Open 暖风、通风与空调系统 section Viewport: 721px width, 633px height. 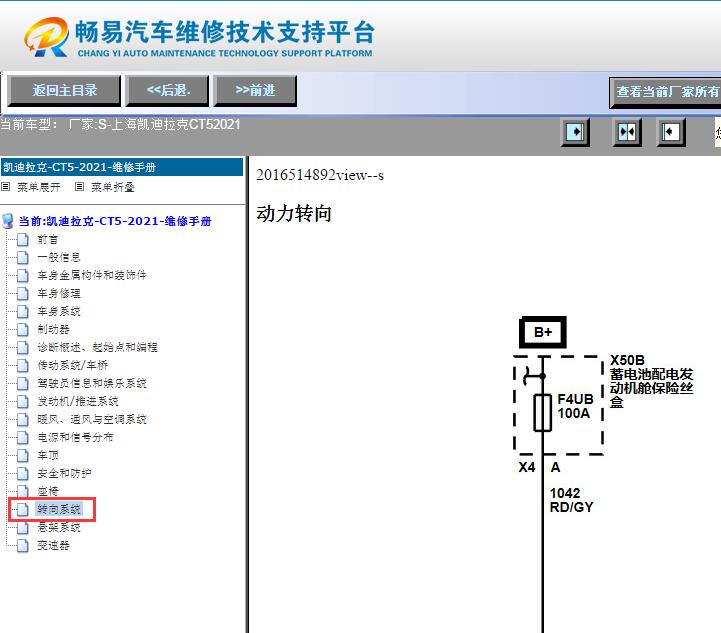(92, 419)
